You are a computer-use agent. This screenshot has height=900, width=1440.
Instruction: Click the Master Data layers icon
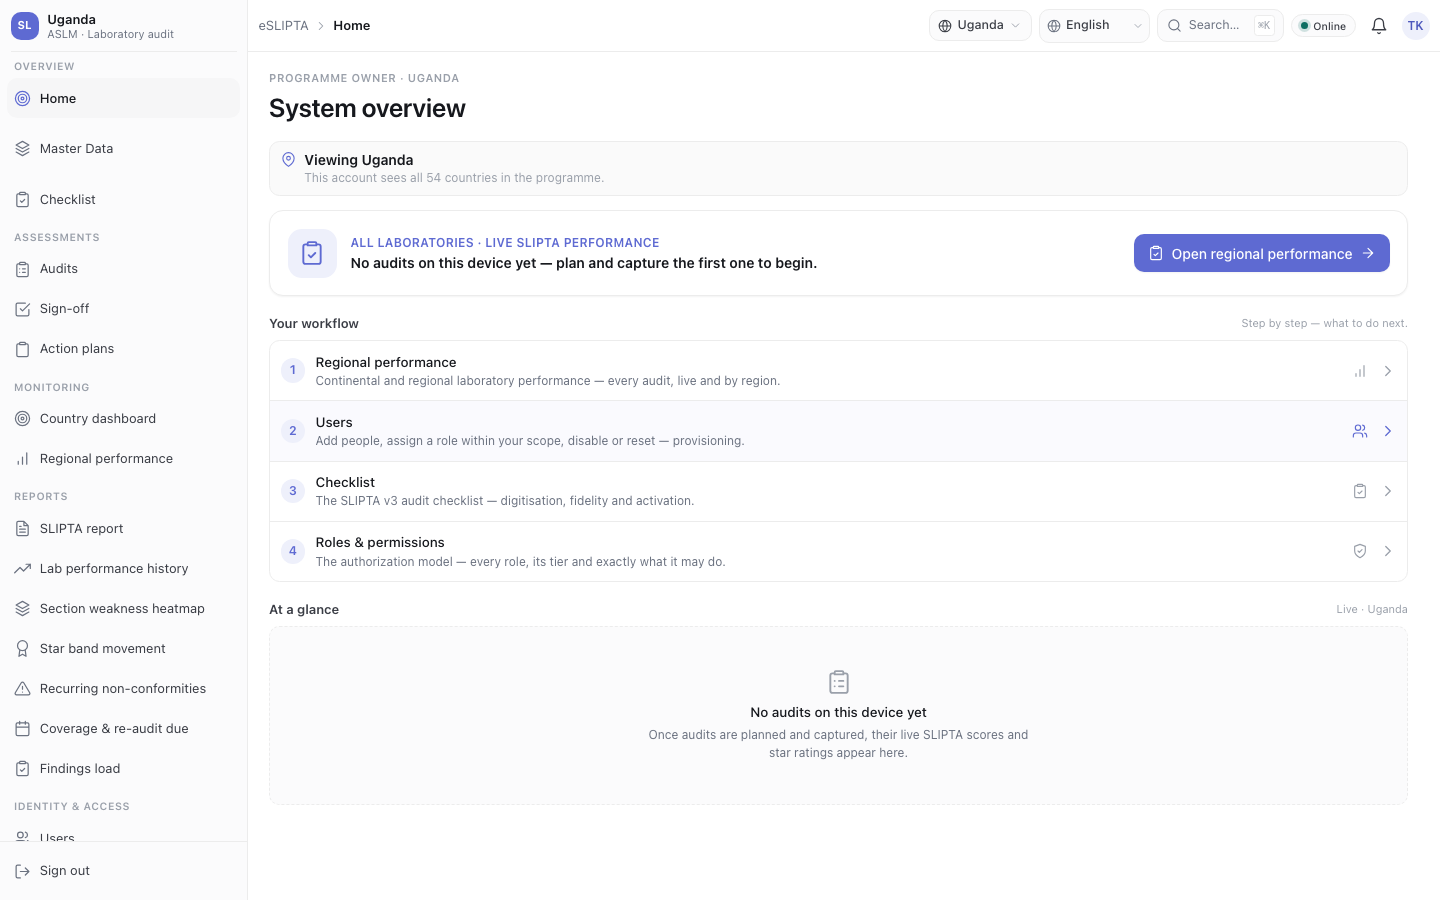point(22,149)
